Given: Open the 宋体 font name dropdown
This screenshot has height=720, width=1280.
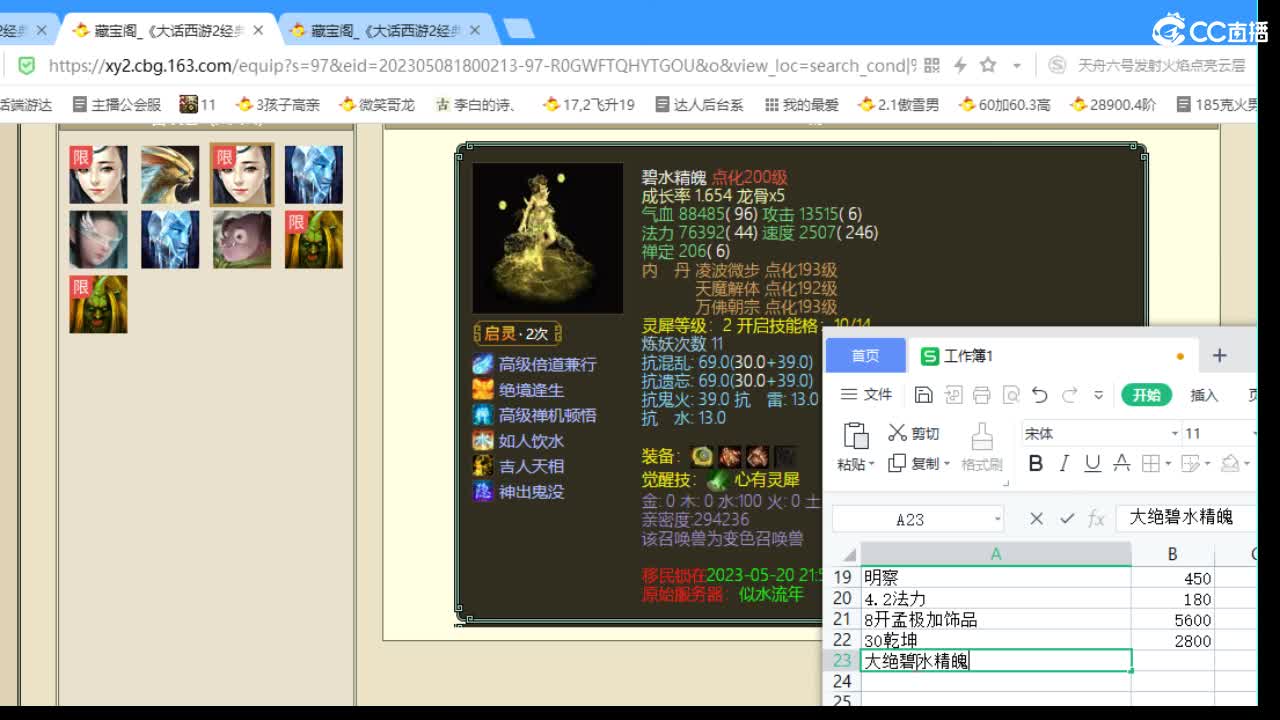Looking at the screenshot, I should (x=1175, y=434).
